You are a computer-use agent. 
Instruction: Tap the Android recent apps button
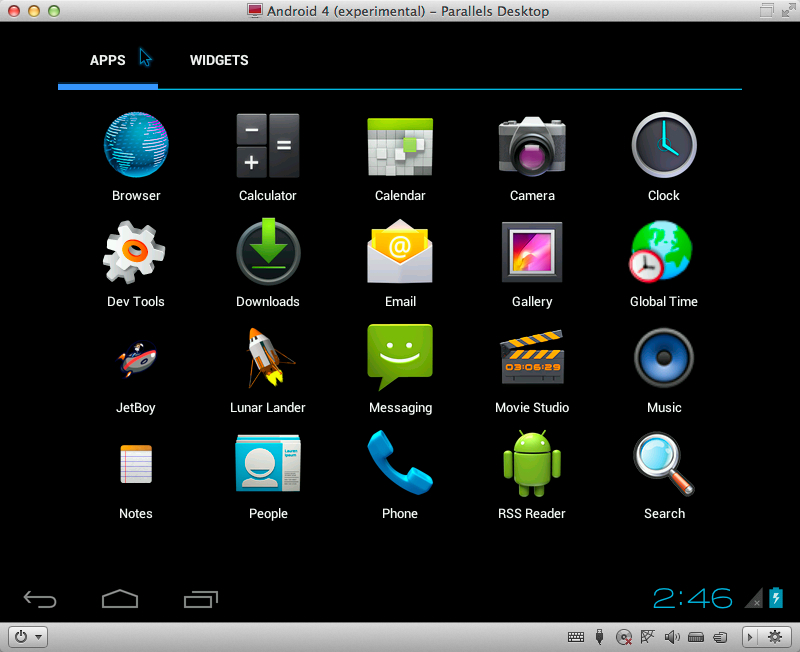(201, 599)
